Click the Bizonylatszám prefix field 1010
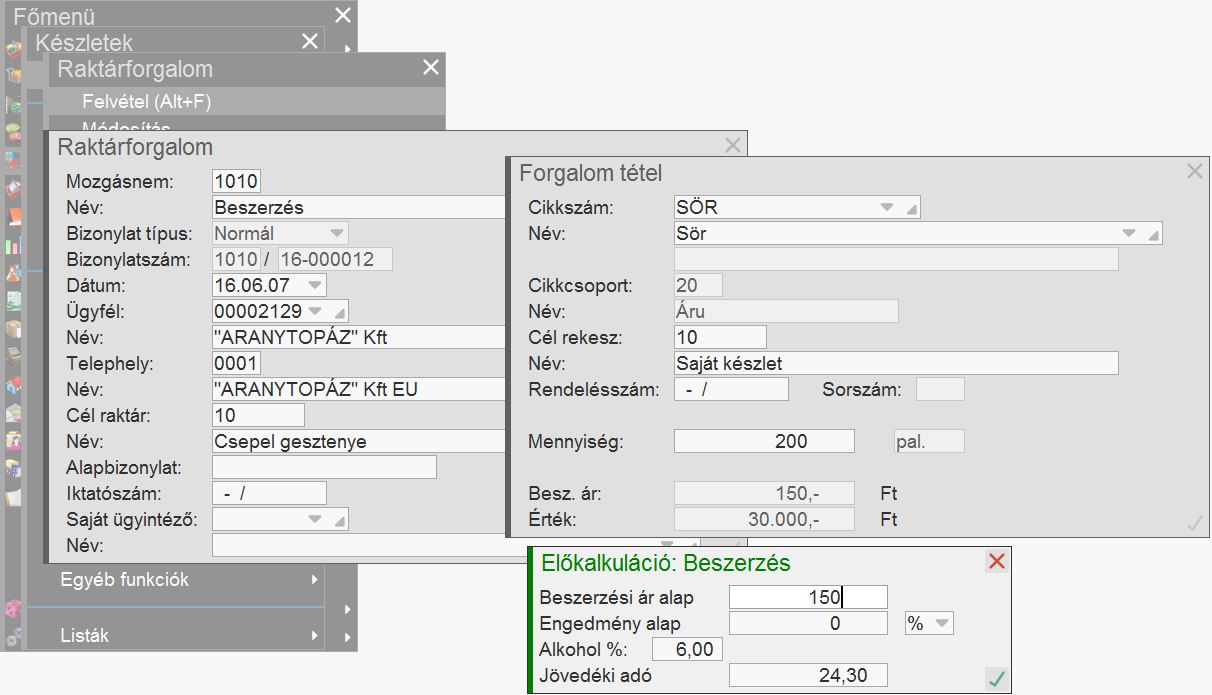The height and width of the screenshot is (695, 1212). point(237,259)
